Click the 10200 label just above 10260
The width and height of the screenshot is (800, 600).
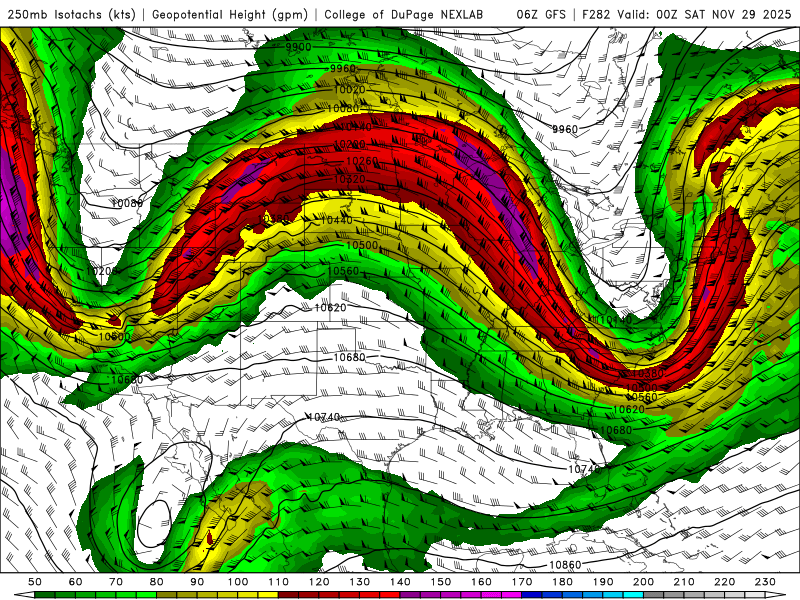pos(349,144)
